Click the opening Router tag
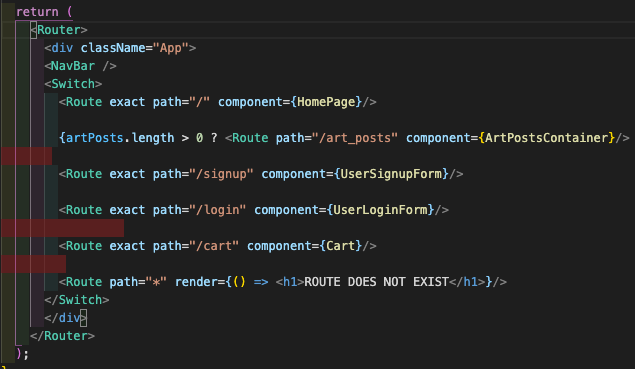 pos(59,30)
